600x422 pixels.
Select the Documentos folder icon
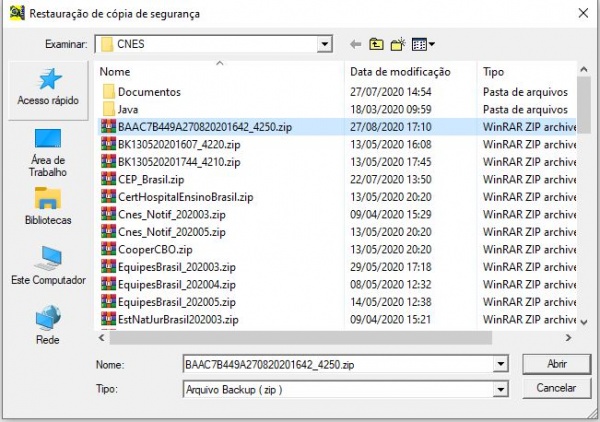[x=109, y=92]
